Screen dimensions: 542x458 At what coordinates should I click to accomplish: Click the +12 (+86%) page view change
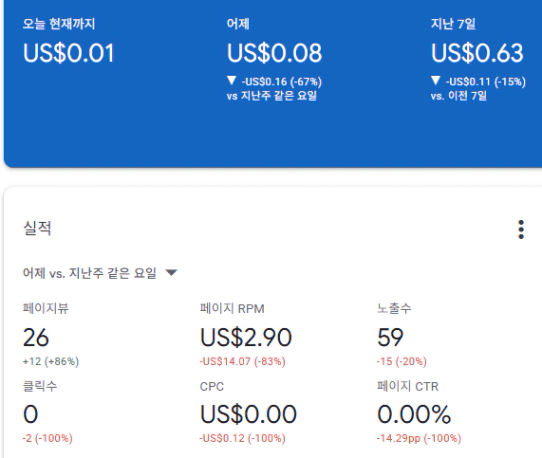[51, 362]
